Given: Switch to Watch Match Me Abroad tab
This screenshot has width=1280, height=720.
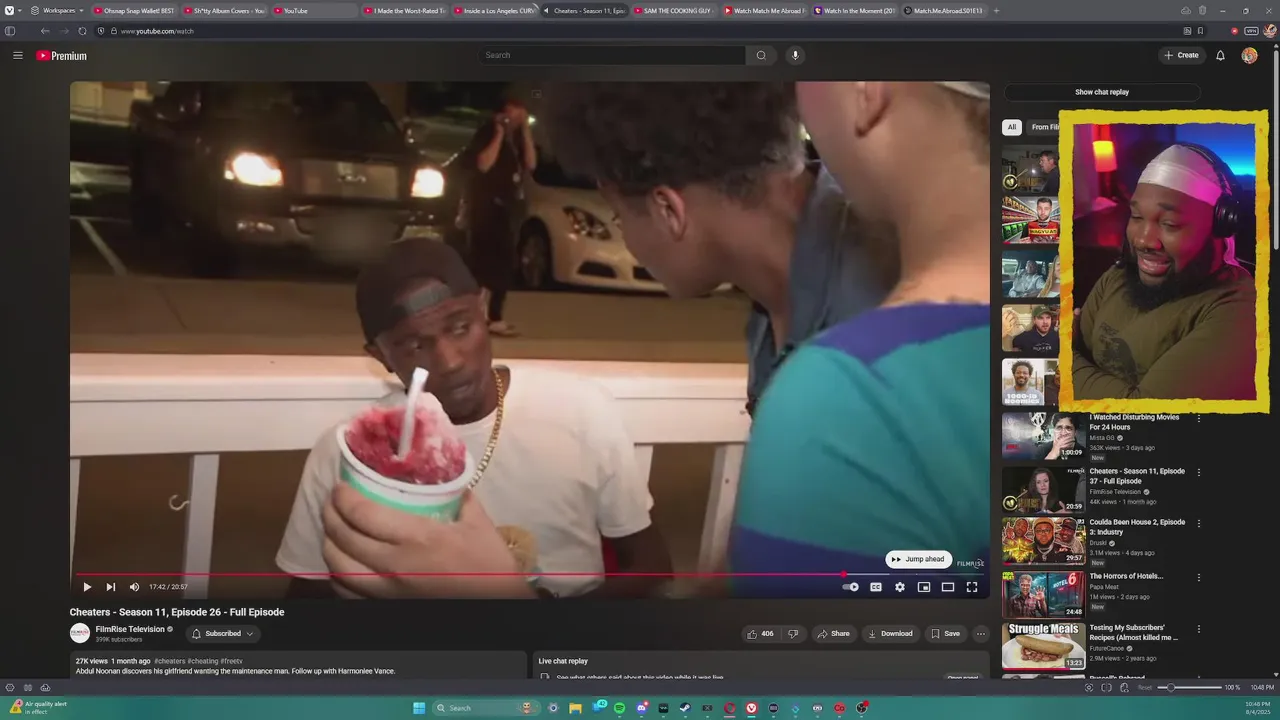Looking at the screenshot, I should [x=765, y=10].
